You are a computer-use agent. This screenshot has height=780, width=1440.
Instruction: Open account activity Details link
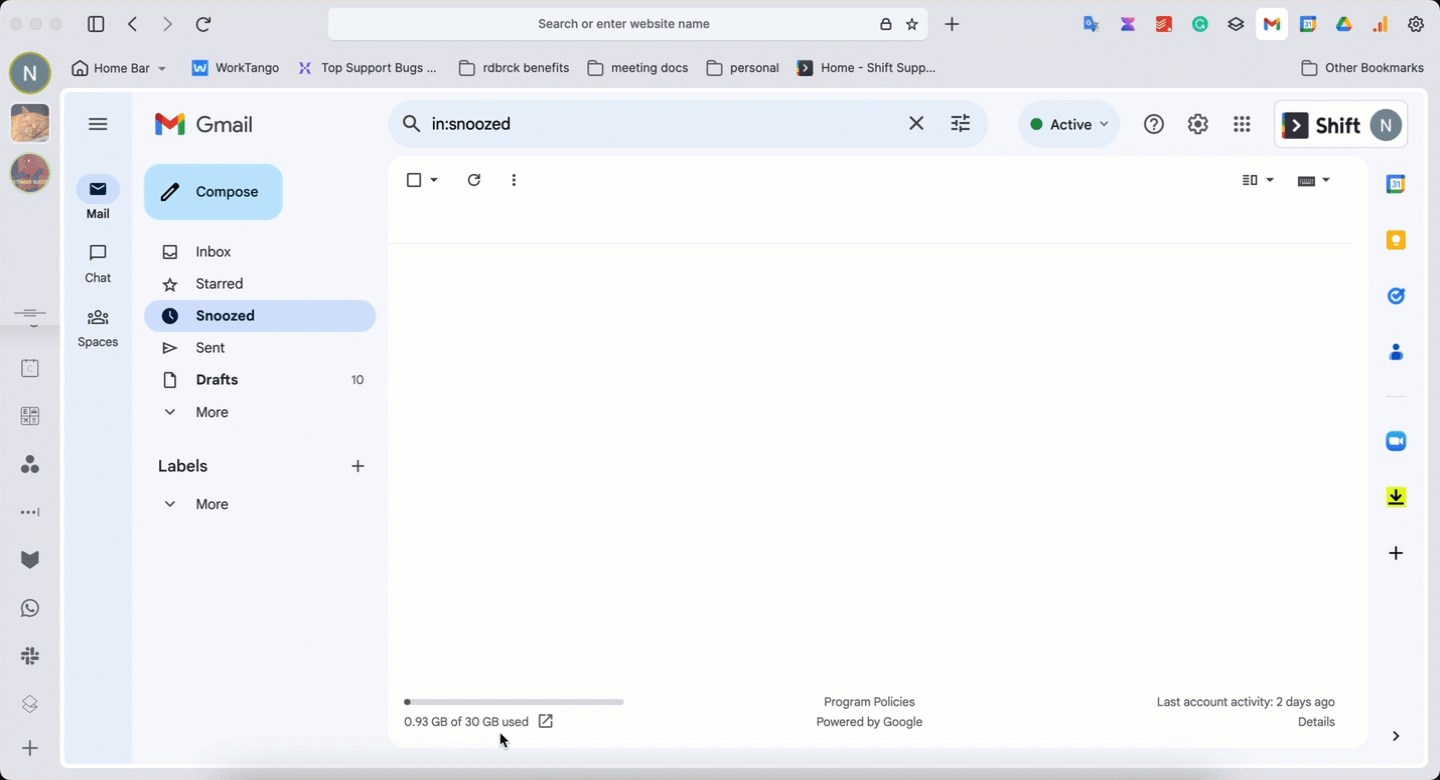(x=1316, y=722)
